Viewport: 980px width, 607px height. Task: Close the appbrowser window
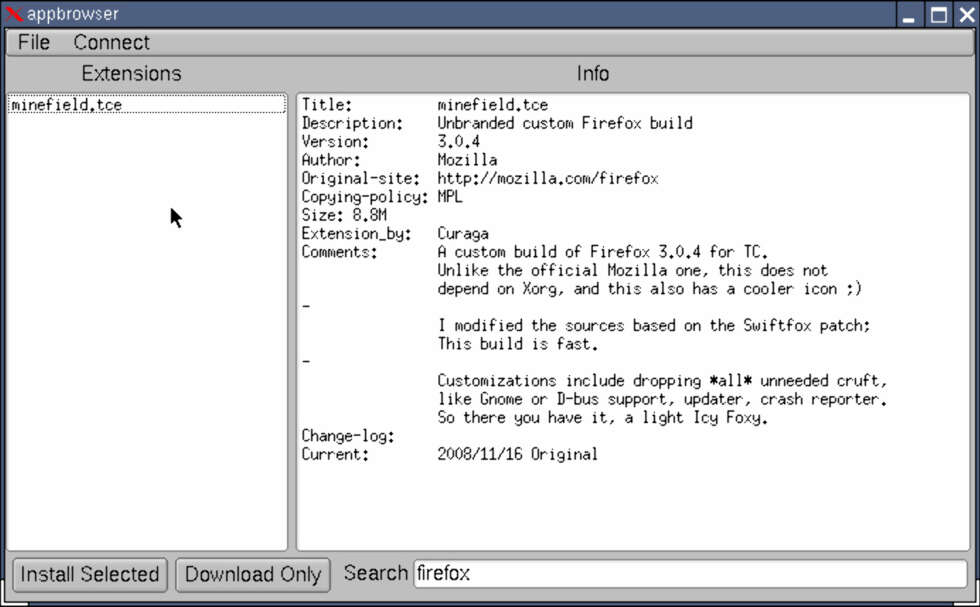tap(966, 14)
